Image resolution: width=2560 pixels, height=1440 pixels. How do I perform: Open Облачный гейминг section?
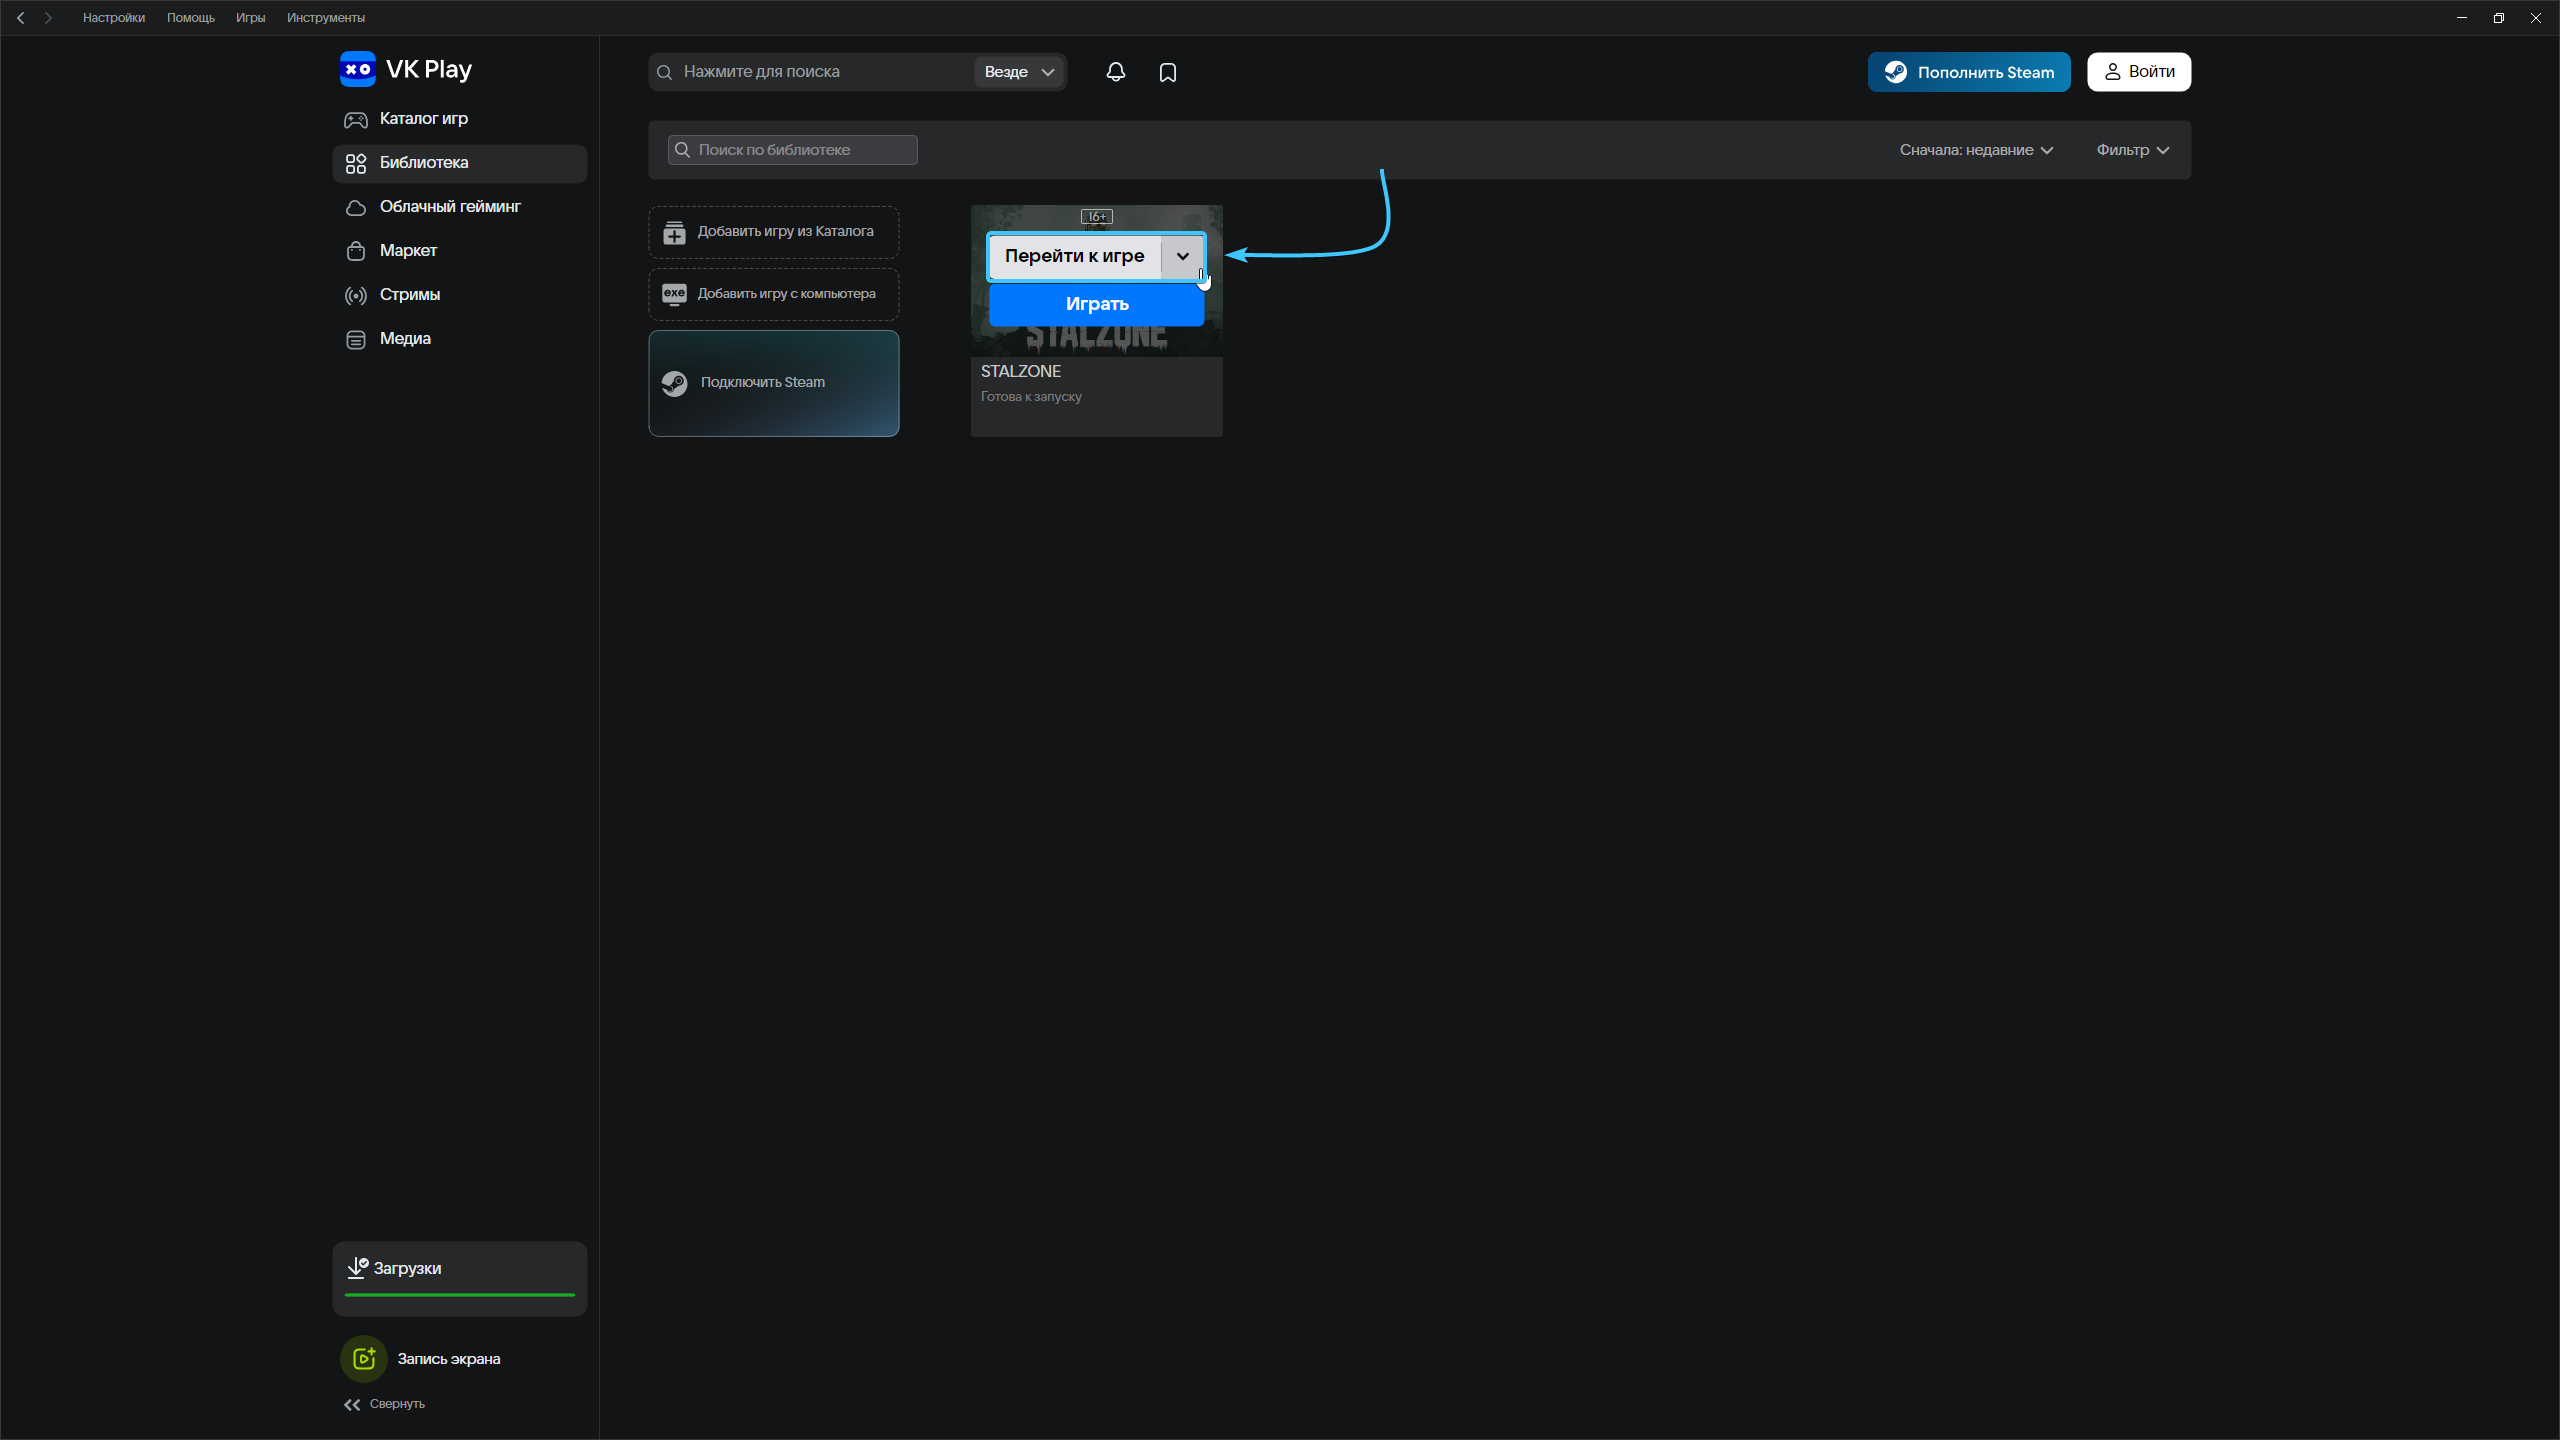(459, 207)
